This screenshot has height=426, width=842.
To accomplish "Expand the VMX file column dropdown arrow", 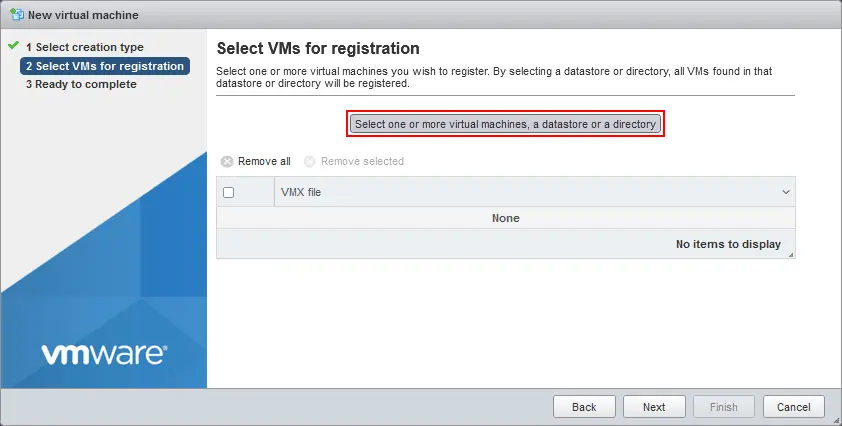I will (786, 192).
